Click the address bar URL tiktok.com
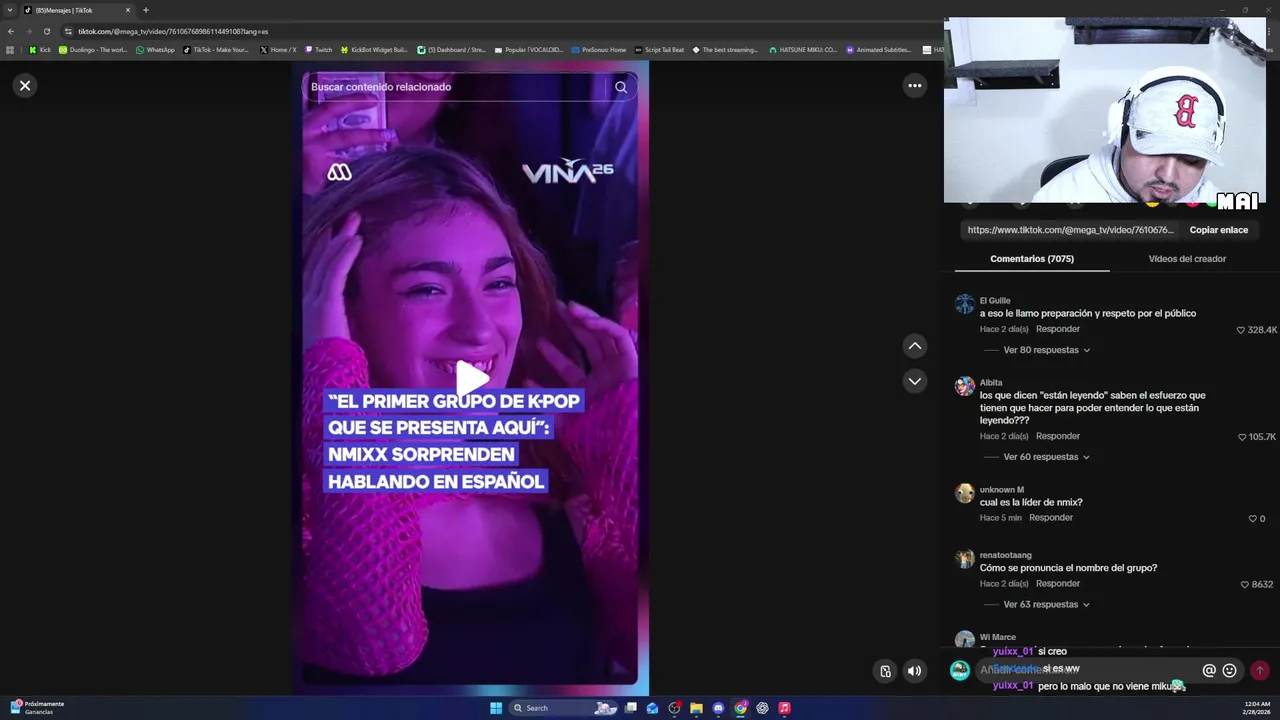 (x=172, y=31)
